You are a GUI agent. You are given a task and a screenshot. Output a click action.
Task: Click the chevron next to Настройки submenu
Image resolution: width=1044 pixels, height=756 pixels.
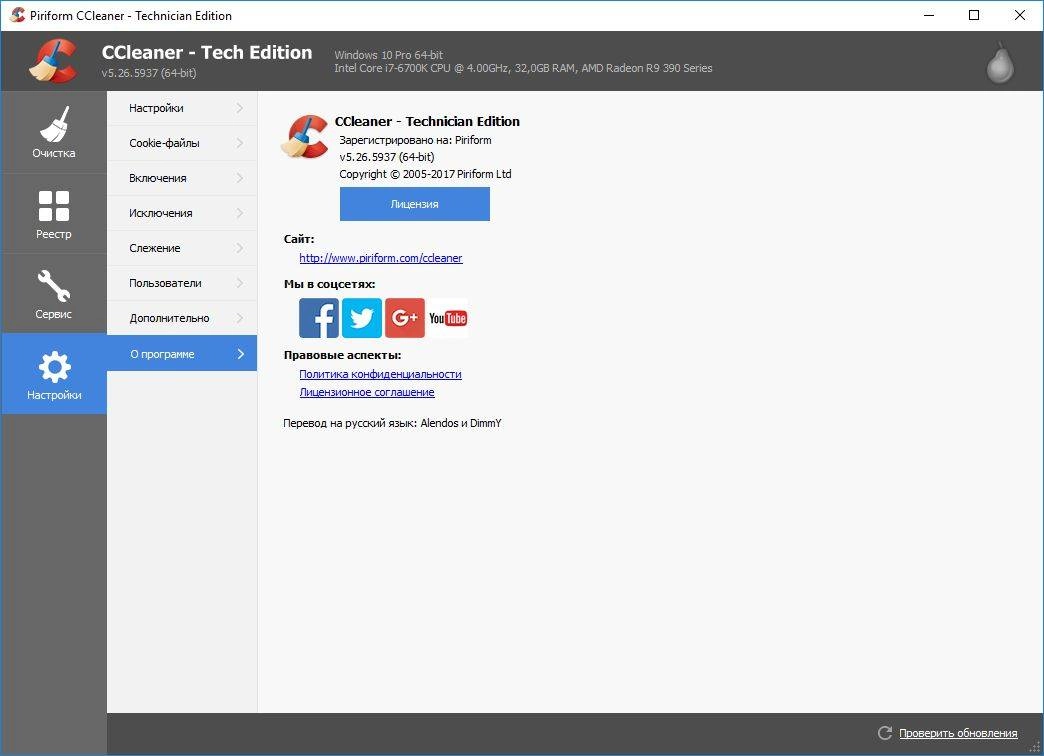coord(240,108)
